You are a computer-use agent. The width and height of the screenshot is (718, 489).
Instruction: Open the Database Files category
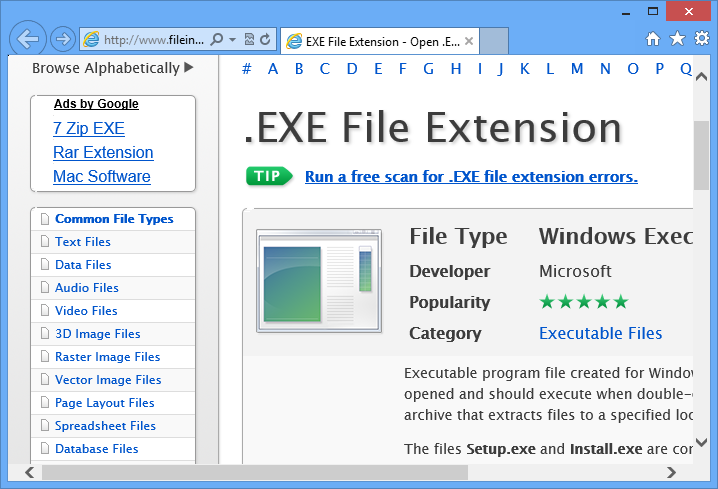97,449
